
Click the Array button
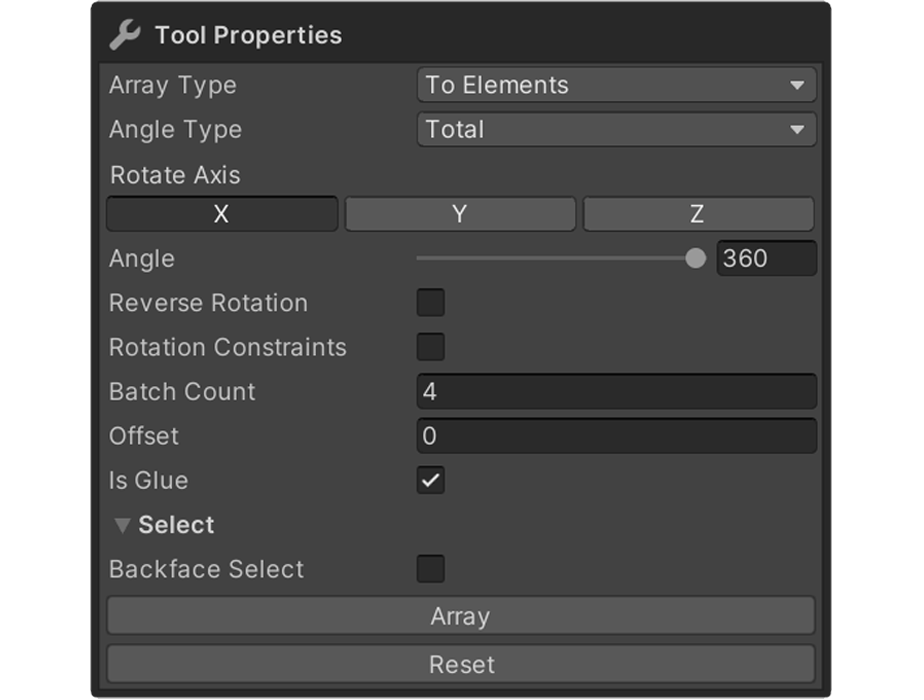461,616
